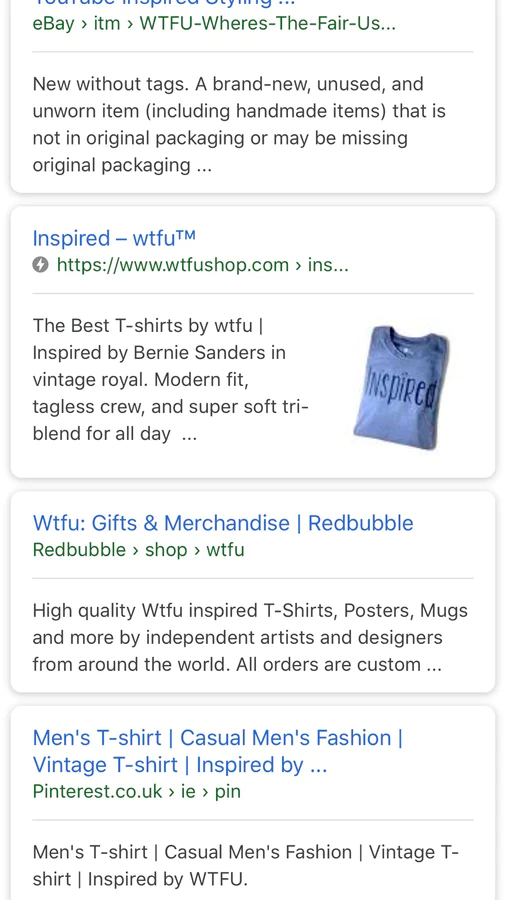This screenshot has width=506, height=900.
Task: Tap the AMP lightning bolt icon
Action: [40, 265]
